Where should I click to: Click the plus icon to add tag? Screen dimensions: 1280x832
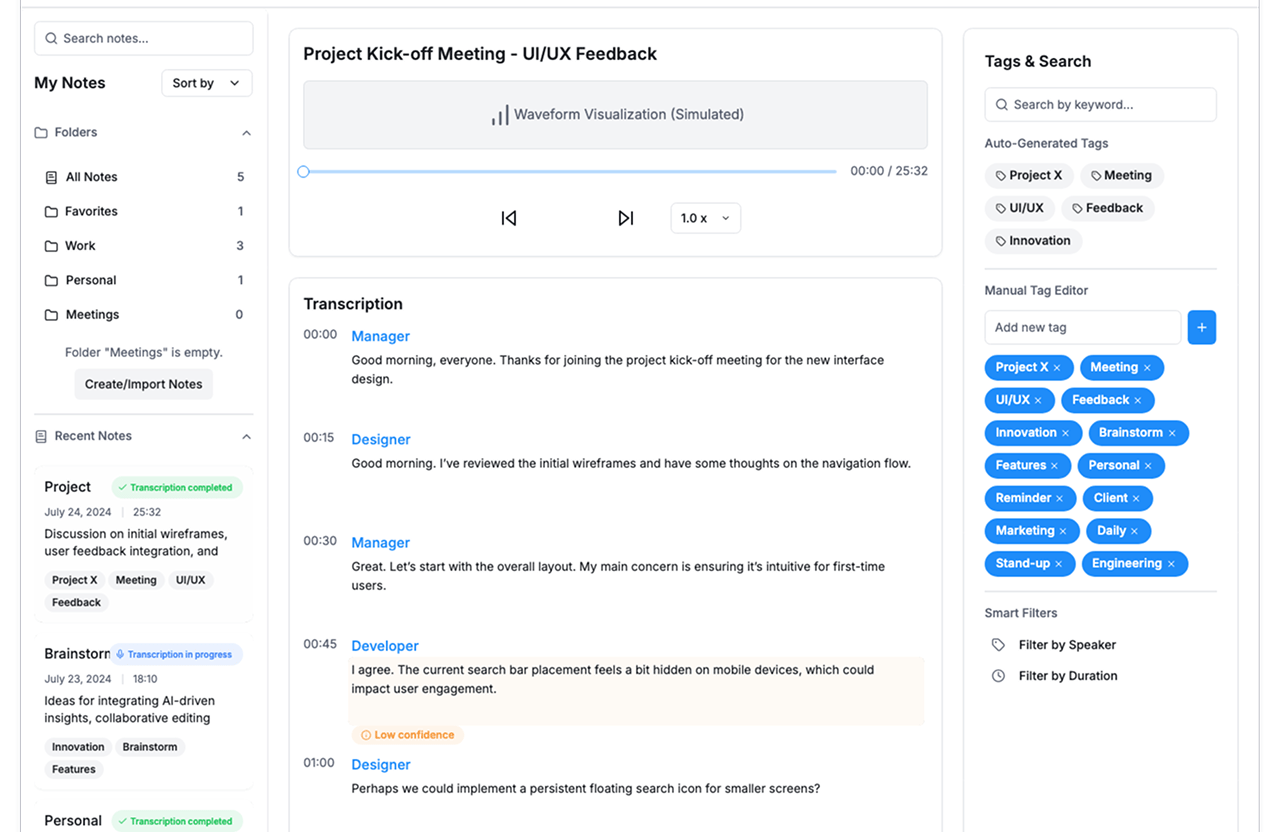point(1201,327)
